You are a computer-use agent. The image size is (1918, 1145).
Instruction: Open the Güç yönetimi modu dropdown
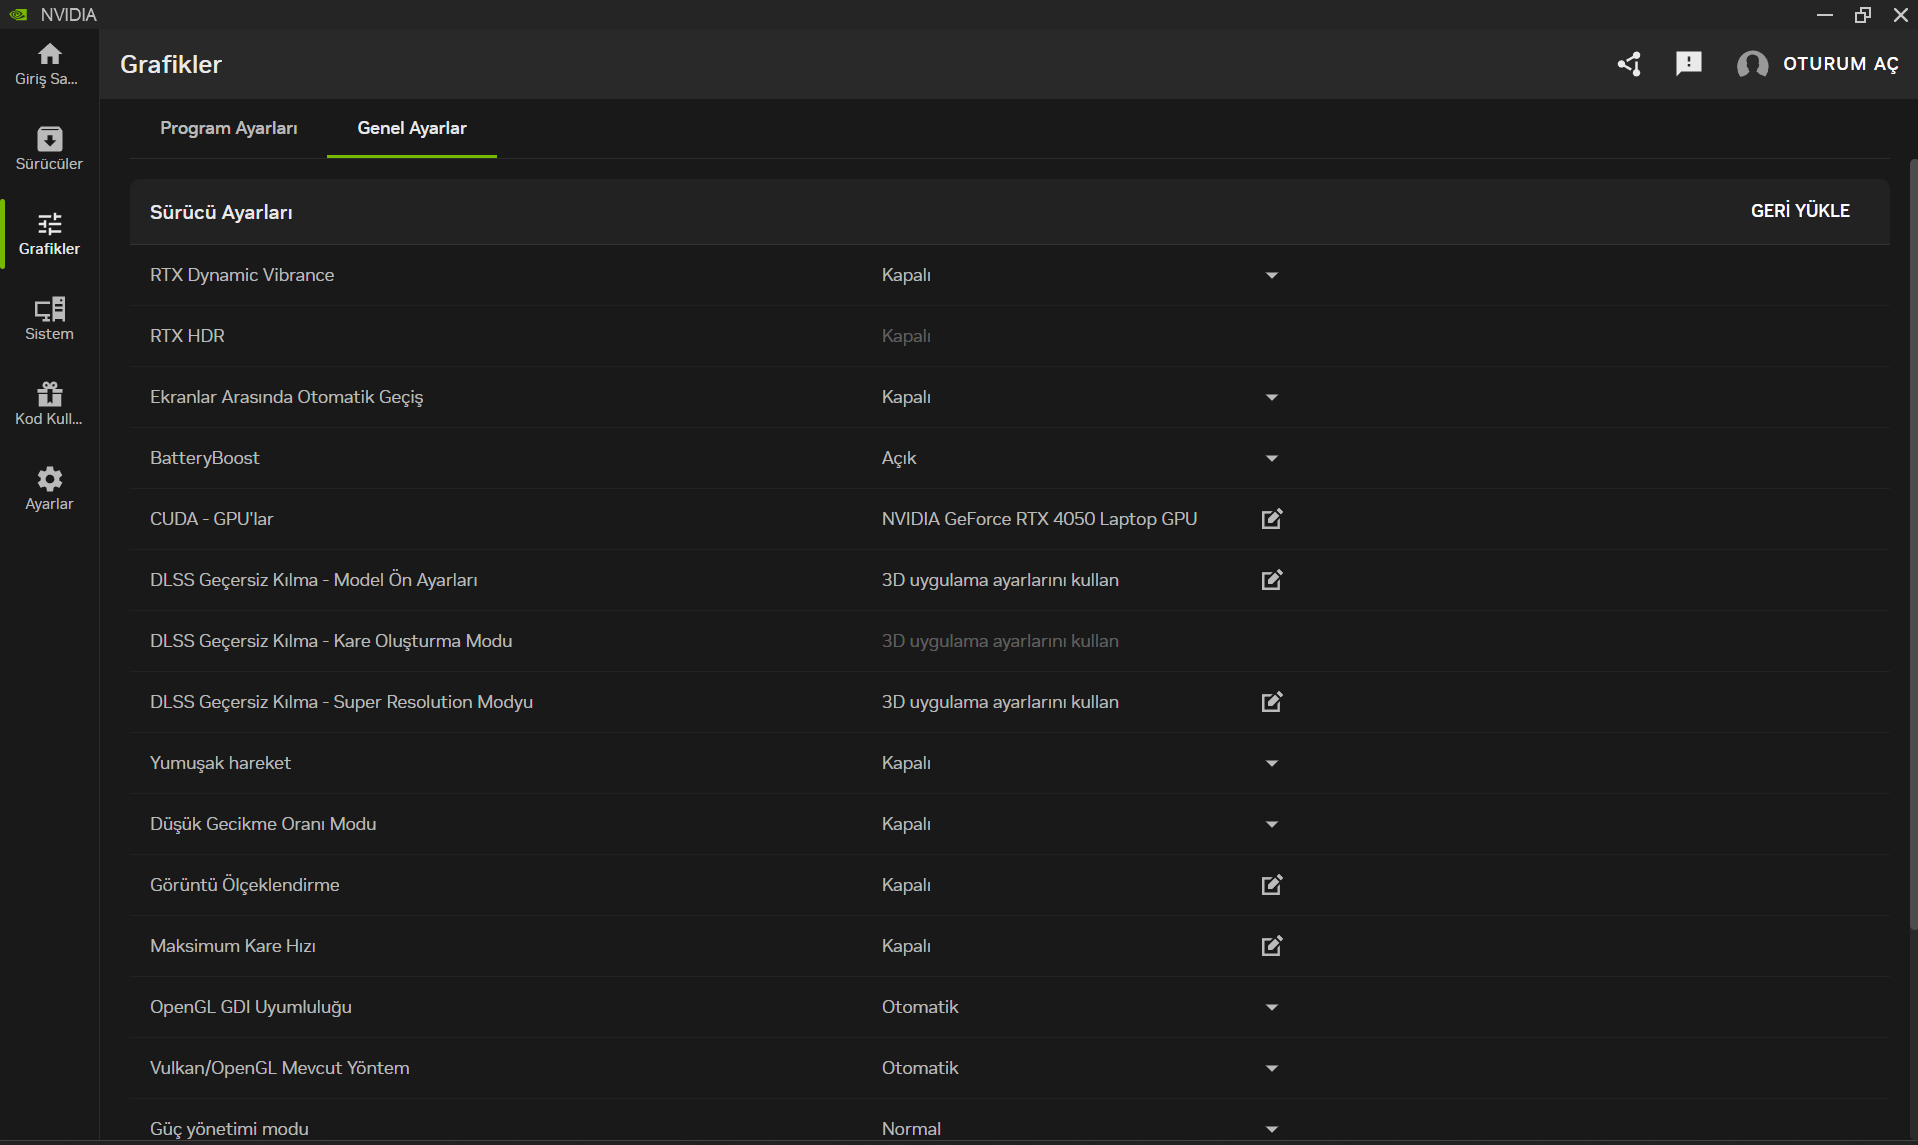coord(1271,1129)
